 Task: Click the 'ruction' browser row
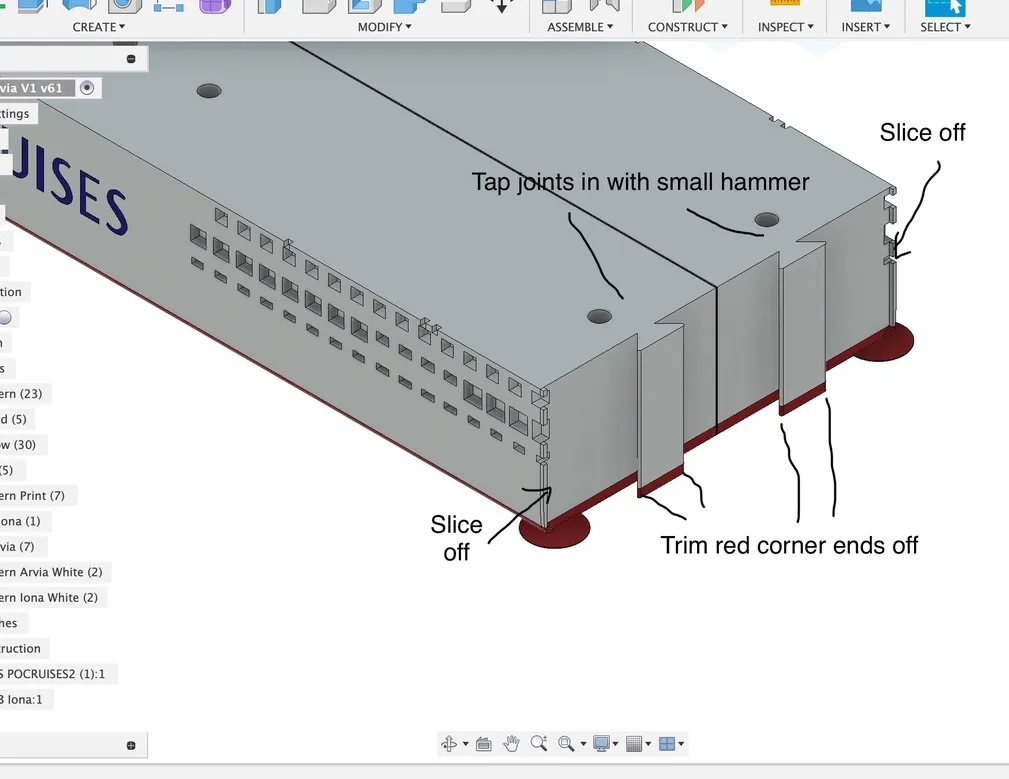coord(24,648)
